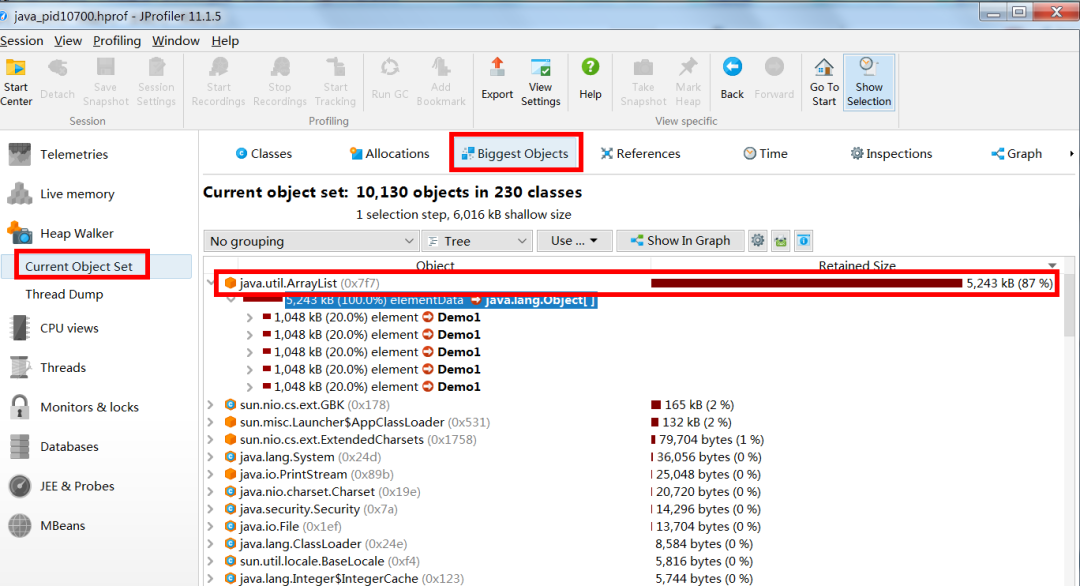1080x586 pixels.
Task: Toggle the Show Selection button
Action: (x=869, y=82)
